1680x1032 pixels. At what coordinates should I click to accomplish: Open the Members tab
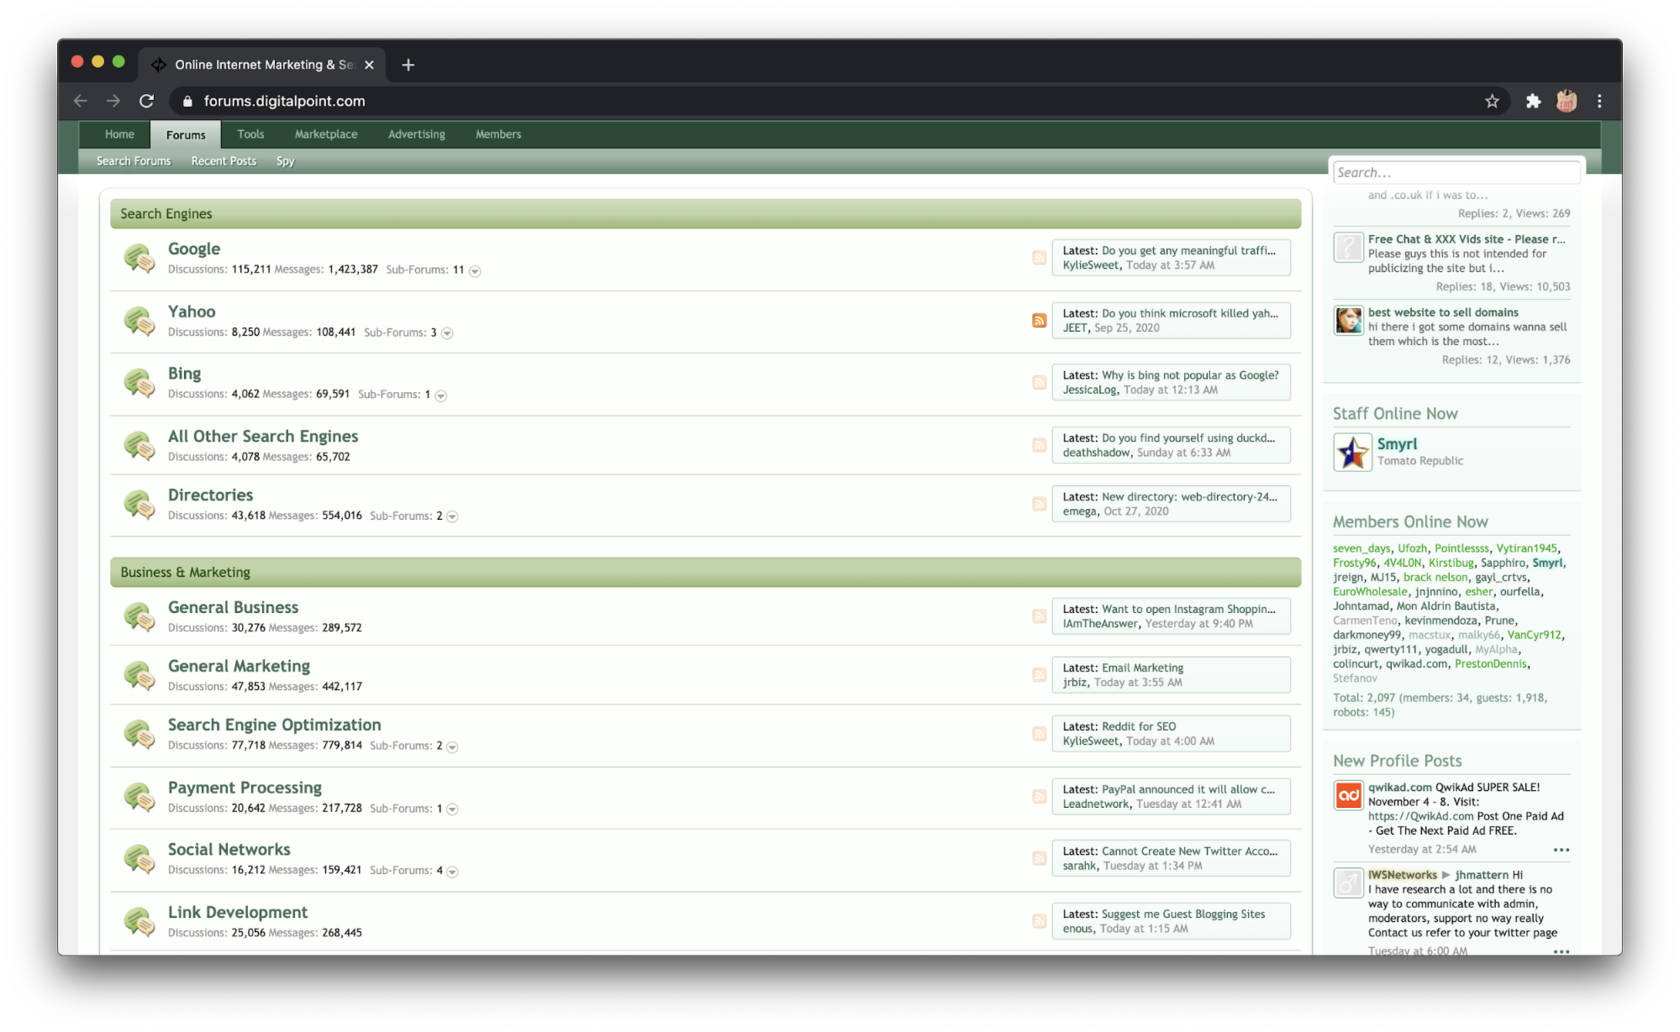click(x=498, y=134)
